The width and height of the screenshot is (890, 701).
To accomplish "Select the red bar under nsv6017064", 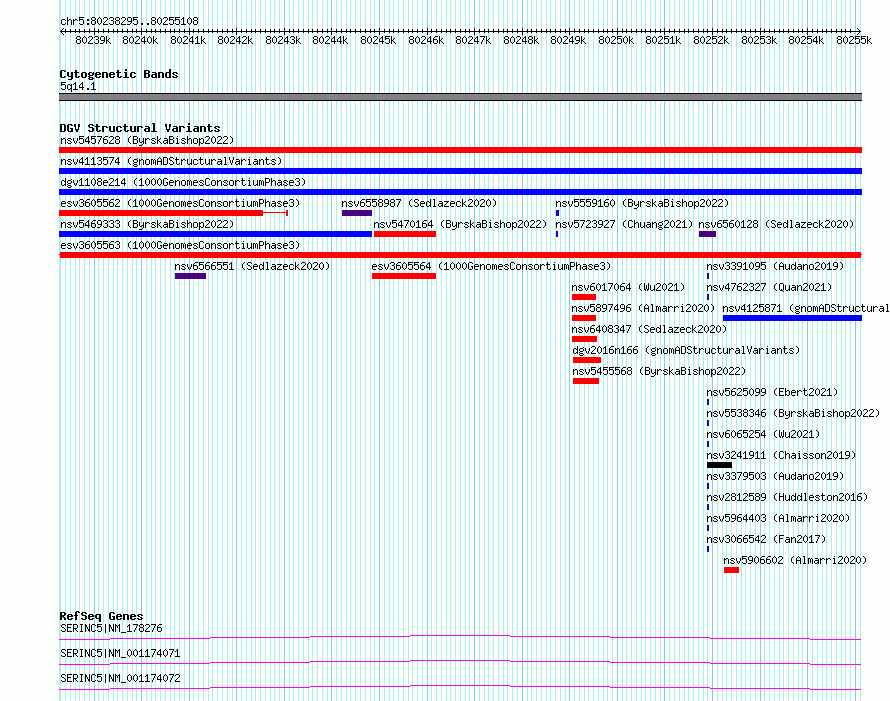I will tap(584, 297).
